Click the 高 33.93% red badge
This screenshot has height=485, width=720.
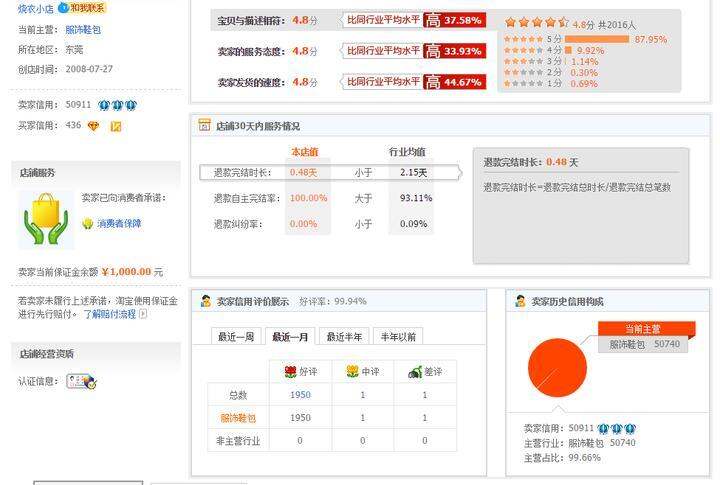click(454, 51)
